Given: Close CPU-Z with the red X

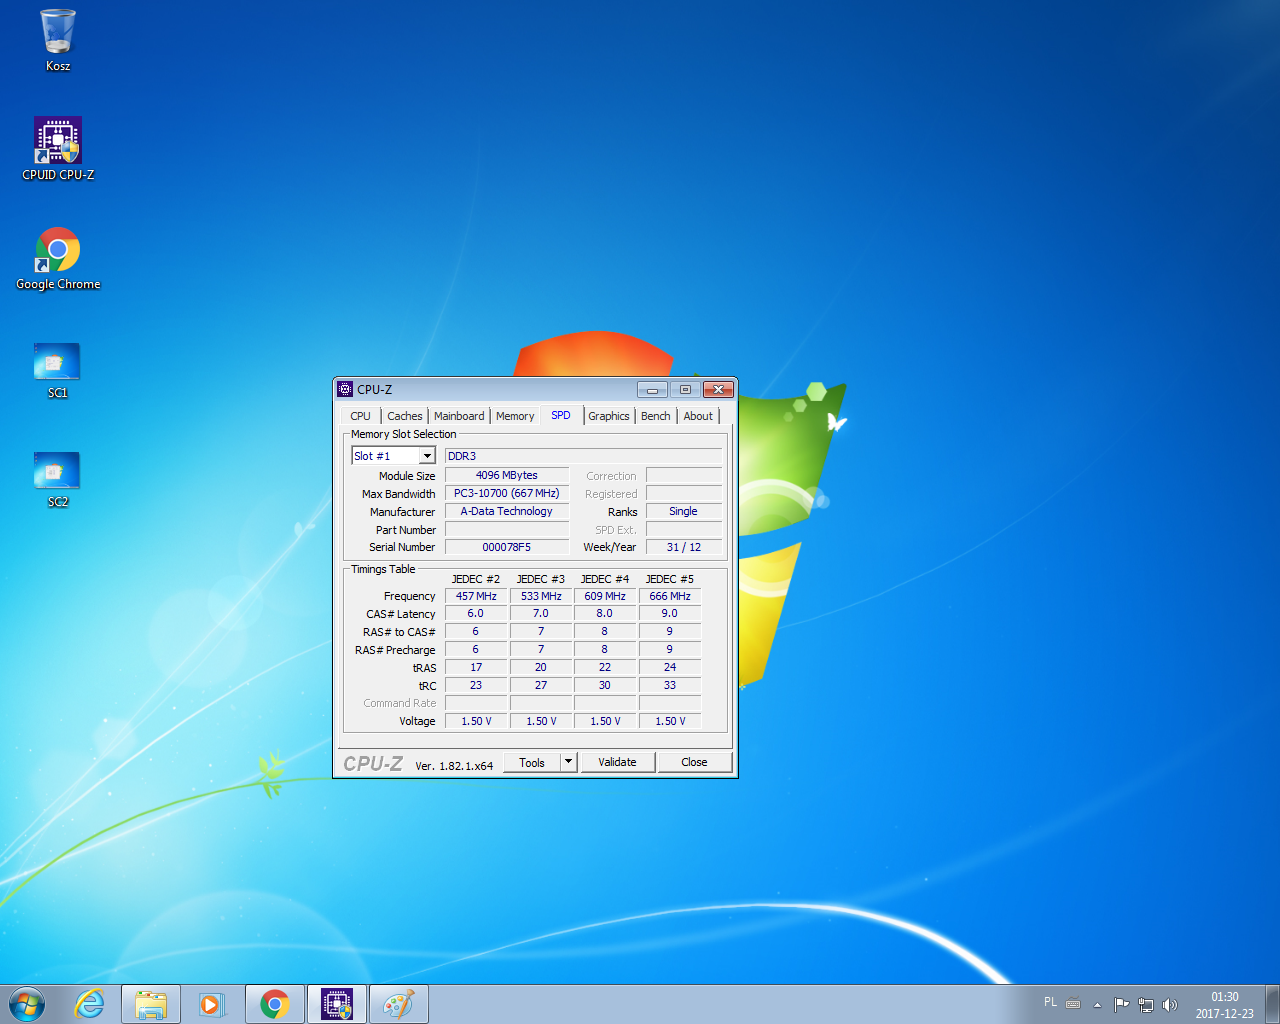Looking at the screenshot, I should click(x=718, y=389).
